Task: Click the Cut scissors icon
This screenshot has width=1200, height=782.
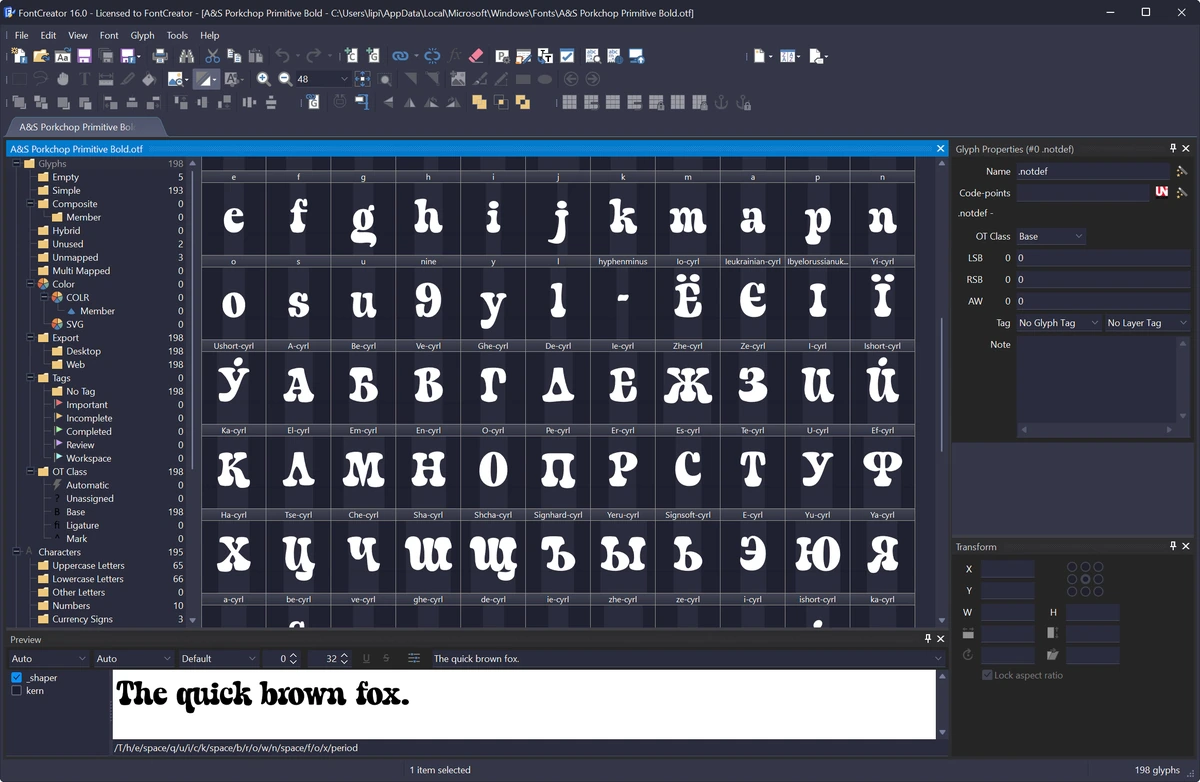Action: tap(212, 56)
